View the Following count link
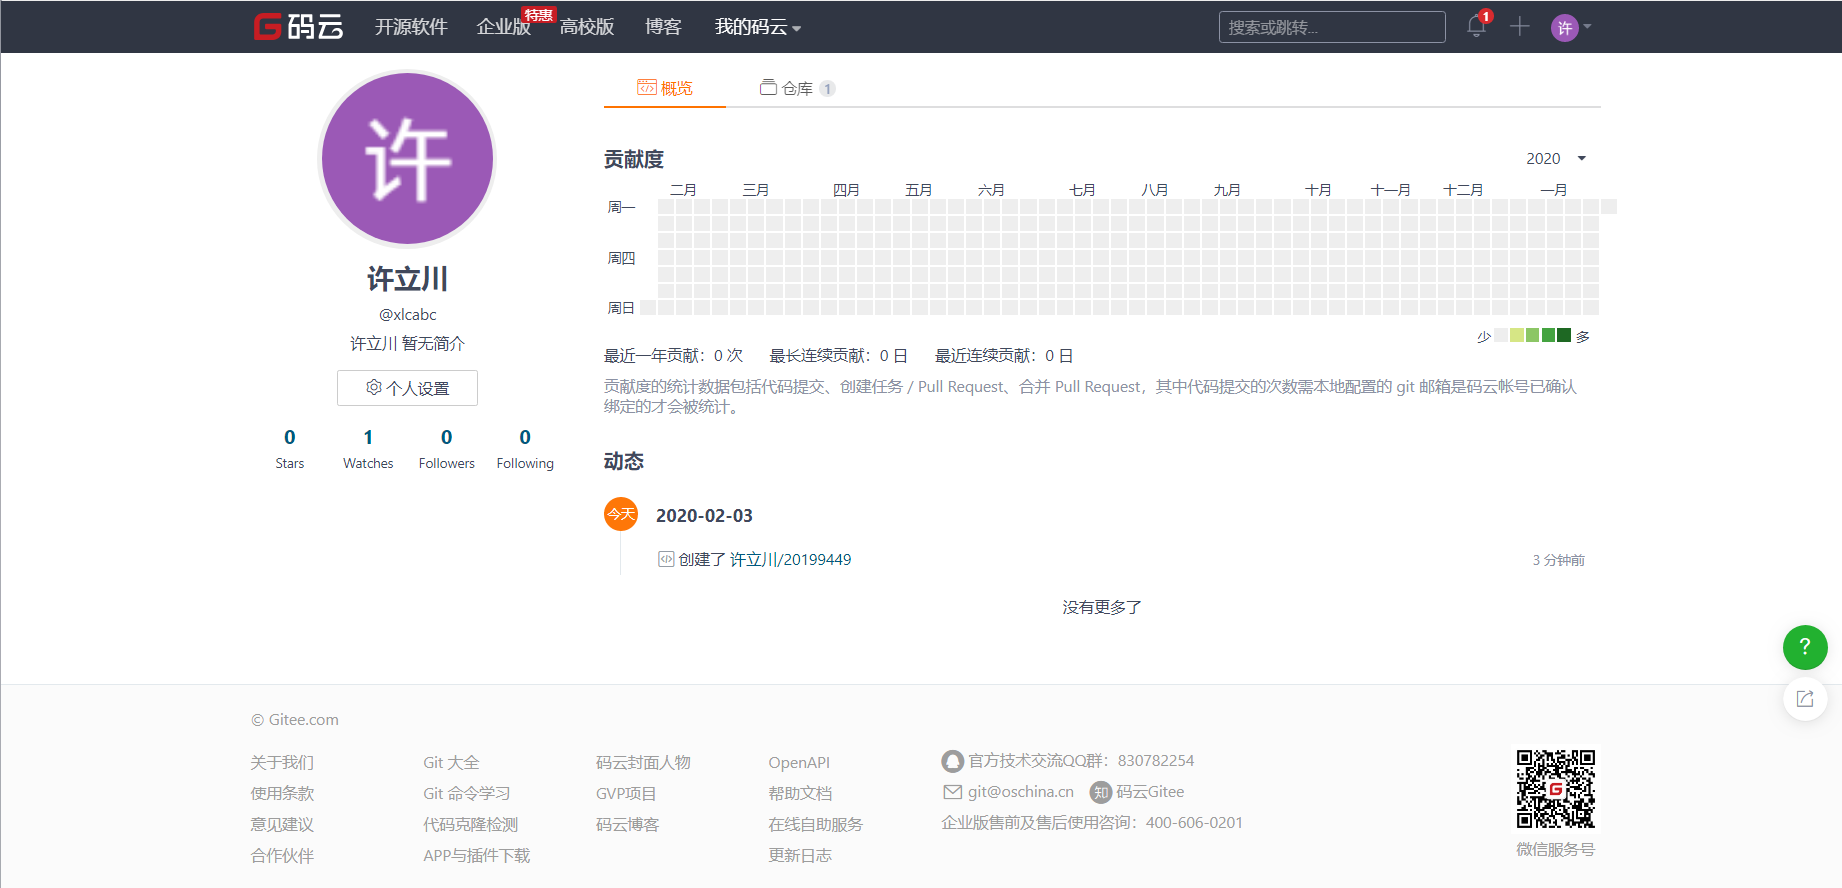Screen dimensions: 1842x888 (525, 448)
